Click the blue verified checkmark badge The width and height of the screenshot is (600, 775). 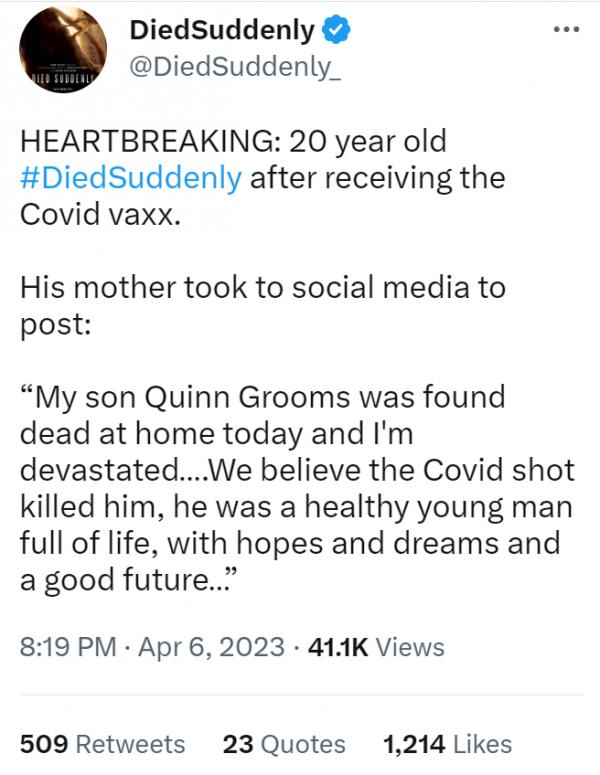(x=339, y=33)
